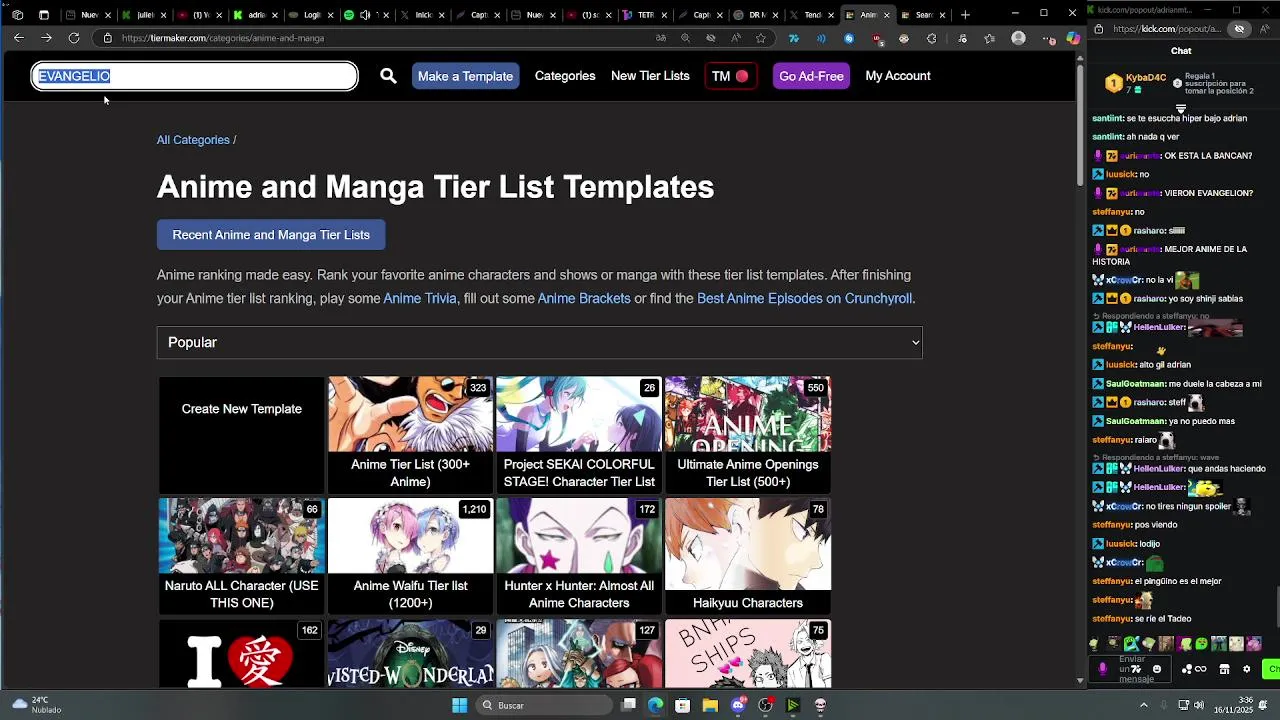
Task: Toggle the TM live indicator button
Action: [730, 76]
